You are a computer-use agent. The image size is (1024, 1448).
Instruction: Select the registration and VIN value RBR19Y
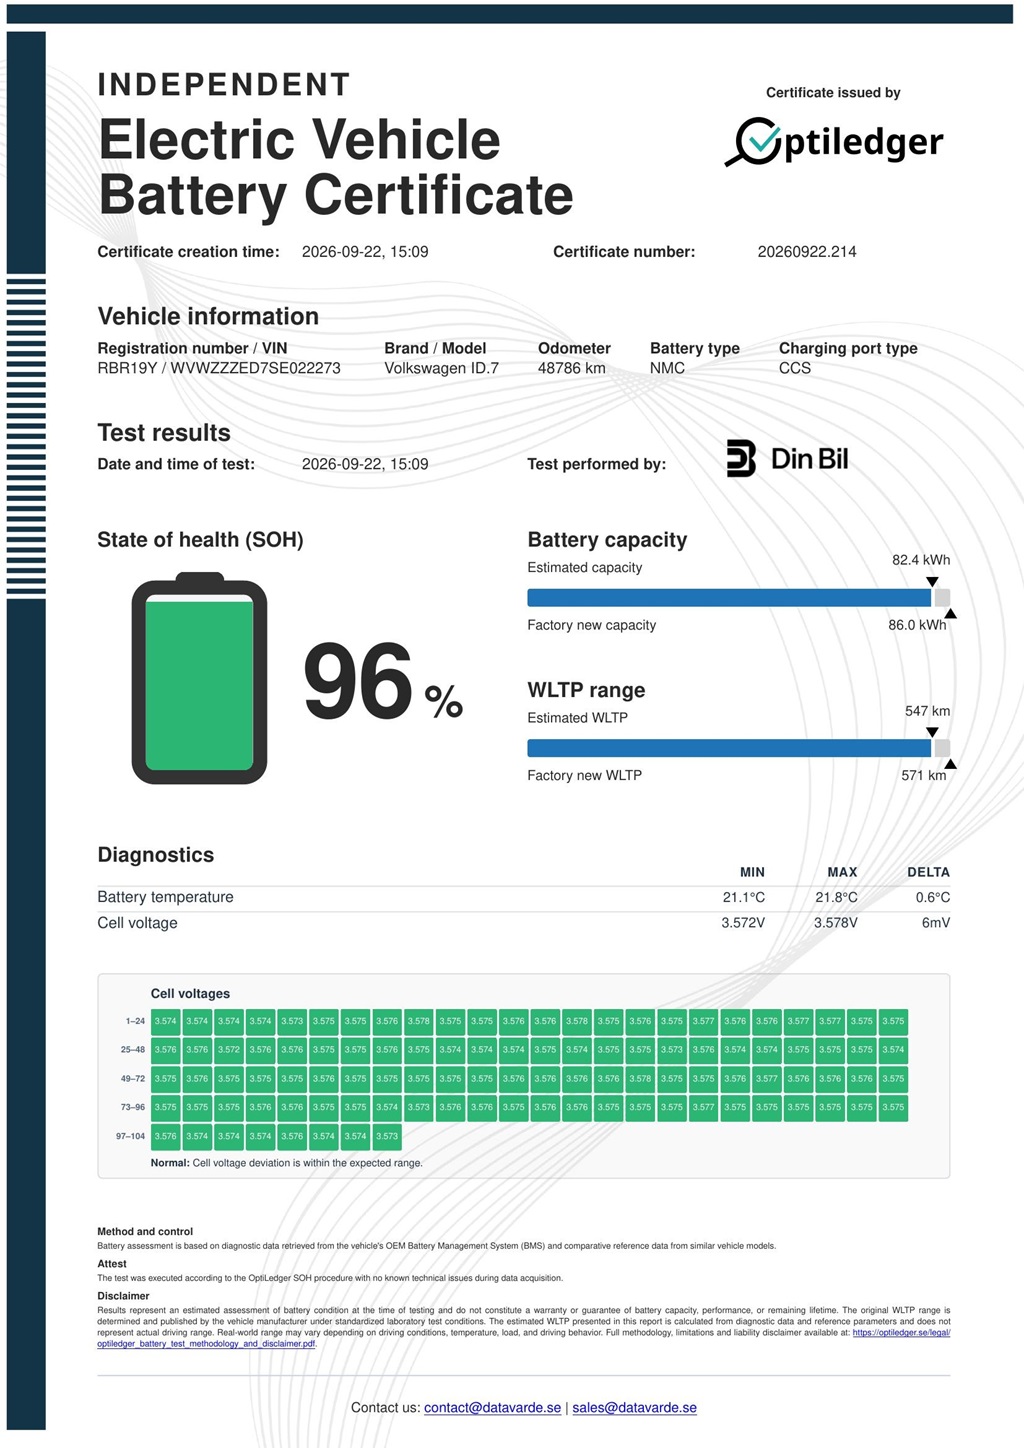coord(219,368)
